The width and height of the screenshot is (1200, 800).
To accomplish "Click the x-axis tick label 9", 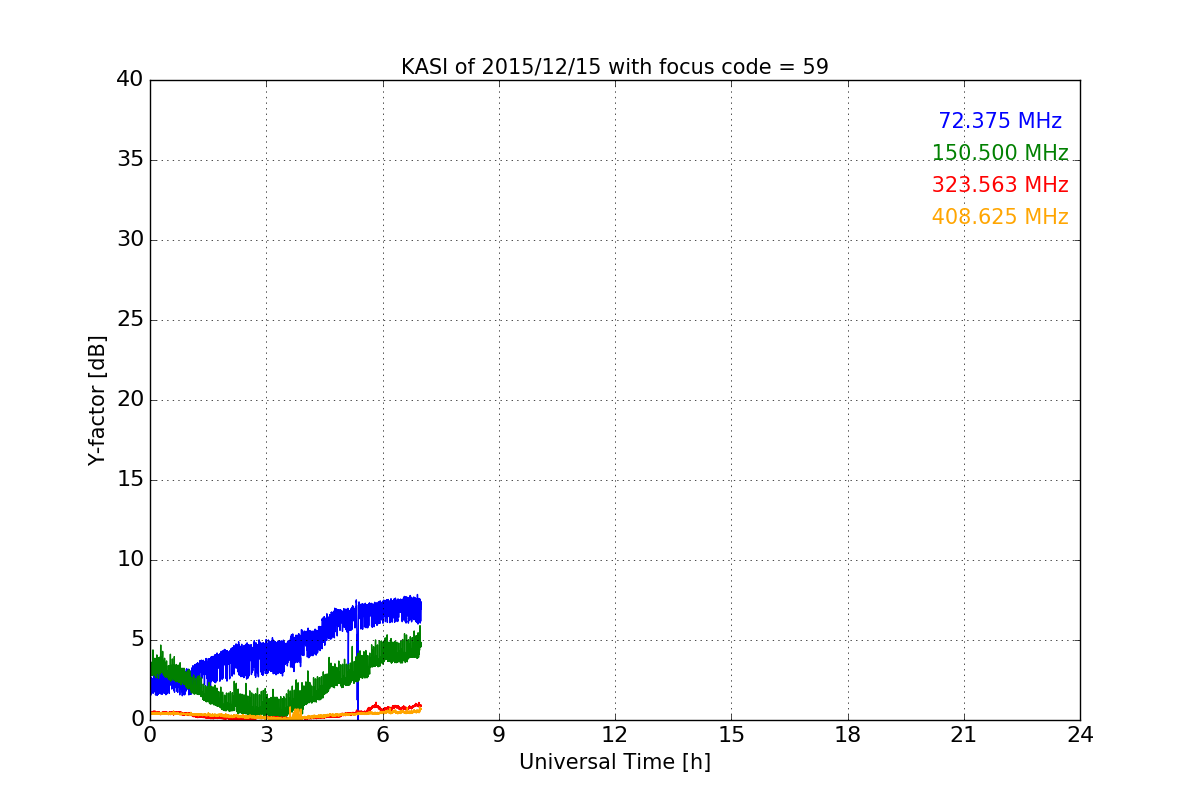I will pos(499,735).
